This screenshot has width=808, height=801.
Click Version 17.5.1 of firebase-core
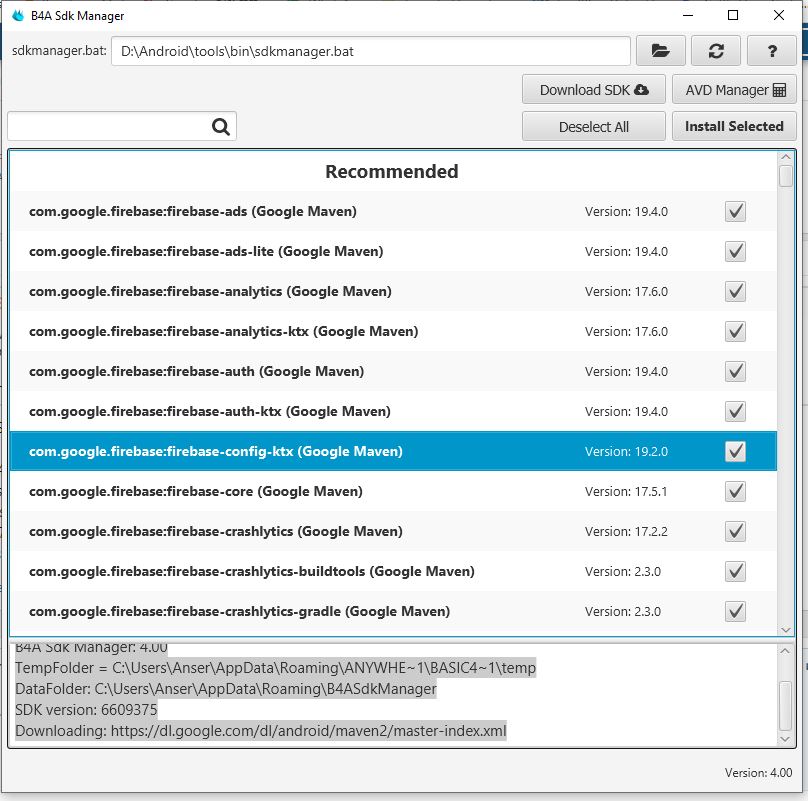626,491
